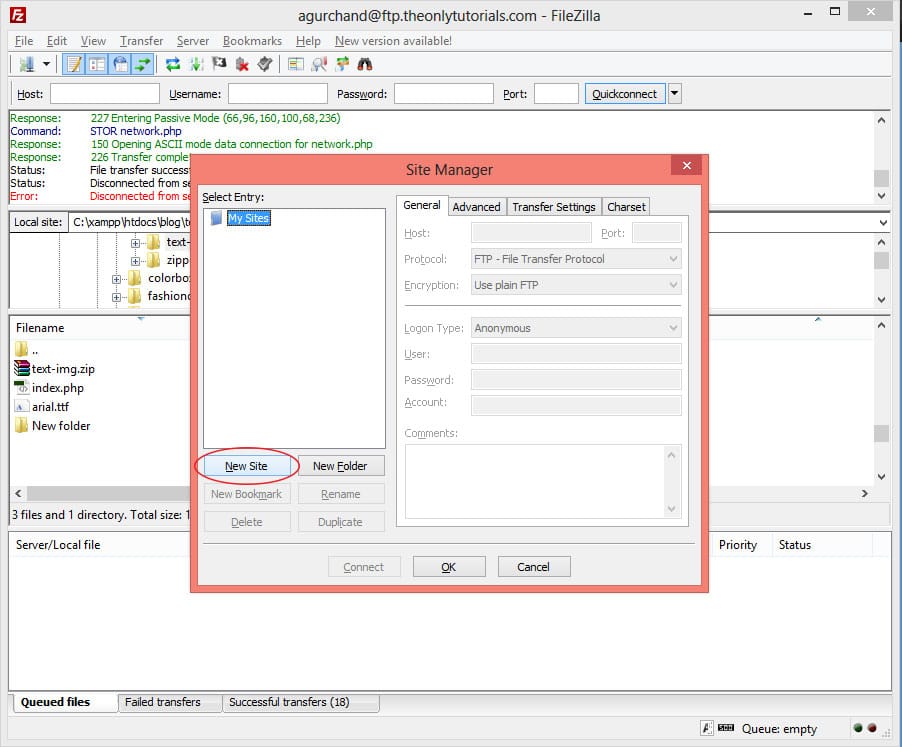Toggle processing of the transfer queue
The image size is (902, 747).
196,64
